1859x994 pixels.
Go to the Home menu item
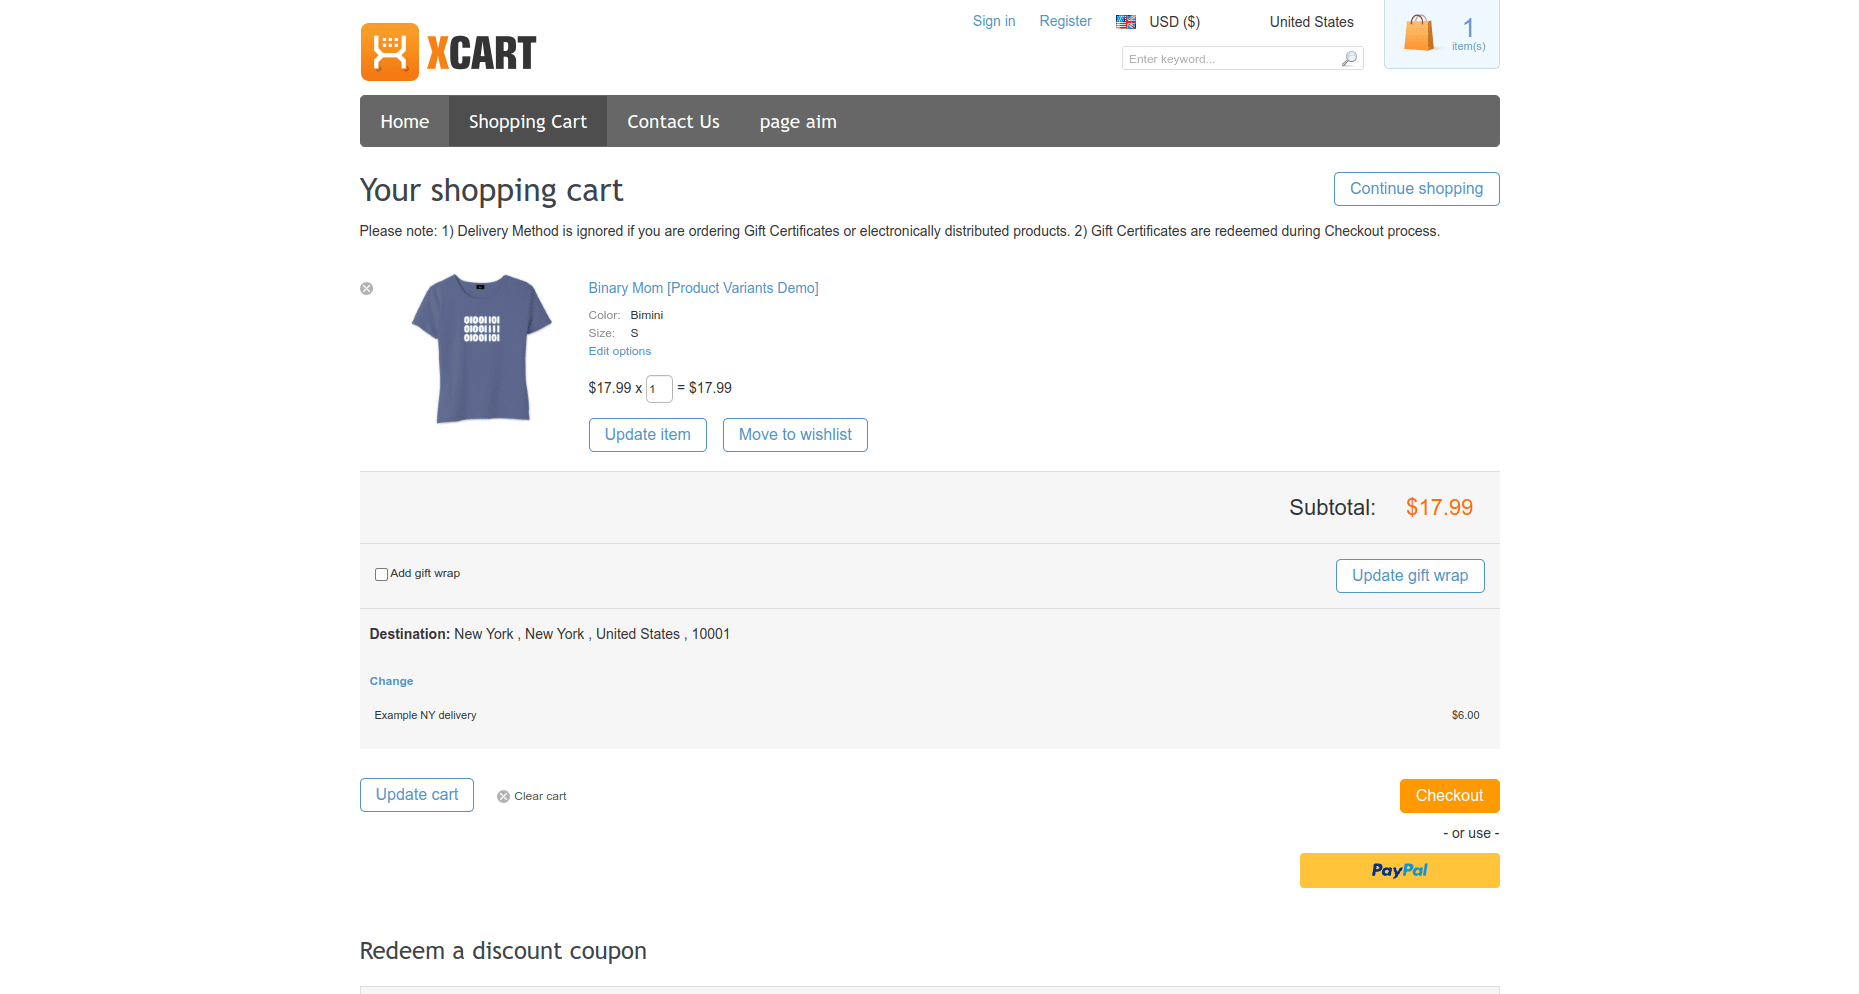pos(404,122)
